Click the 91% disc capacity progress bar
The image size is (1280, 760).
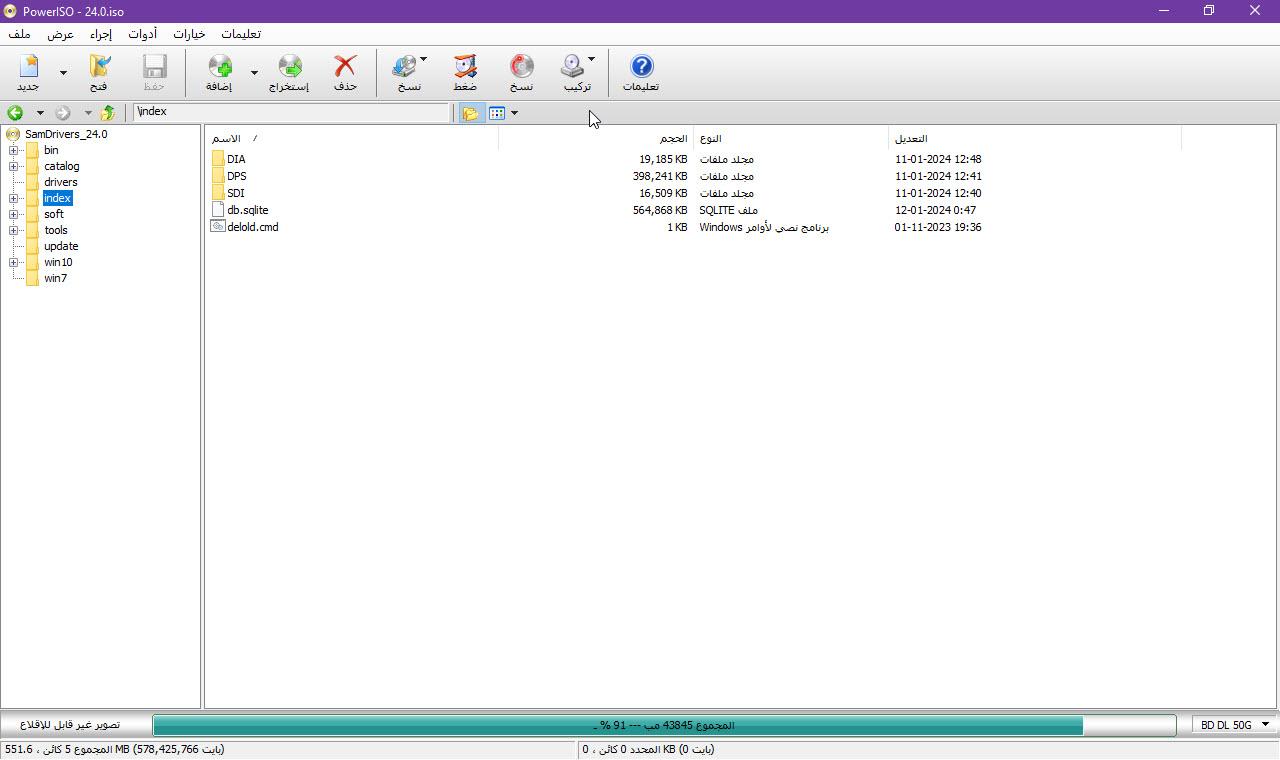click(664, 725)
